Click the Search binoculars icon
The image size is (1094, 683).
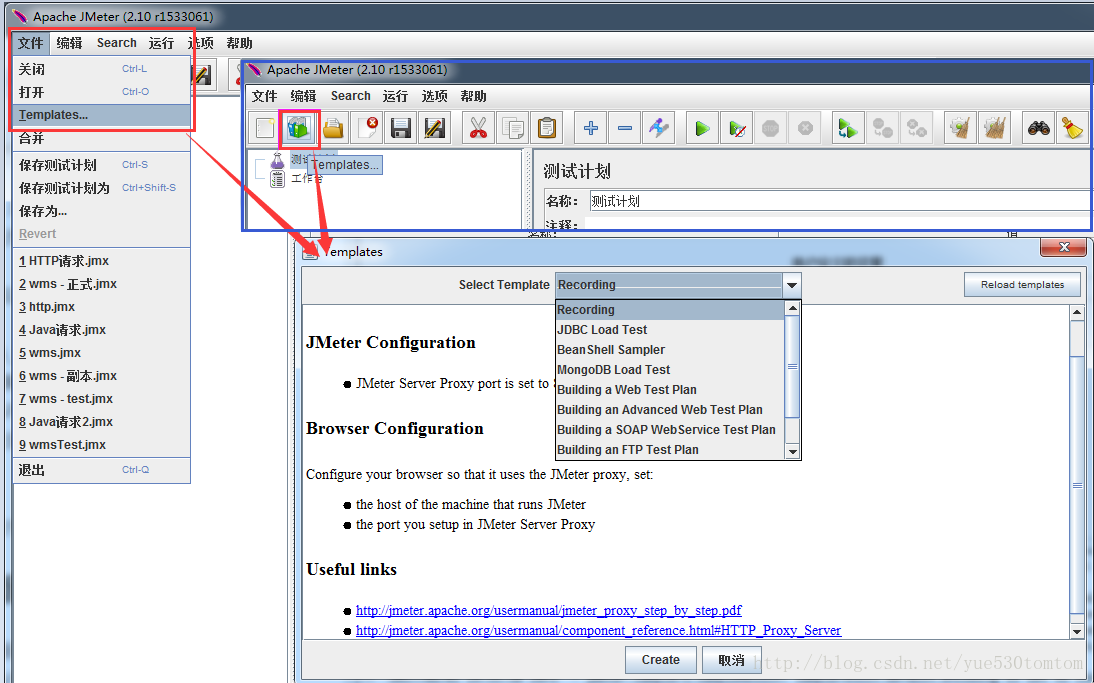click(x=1038, y=128)
